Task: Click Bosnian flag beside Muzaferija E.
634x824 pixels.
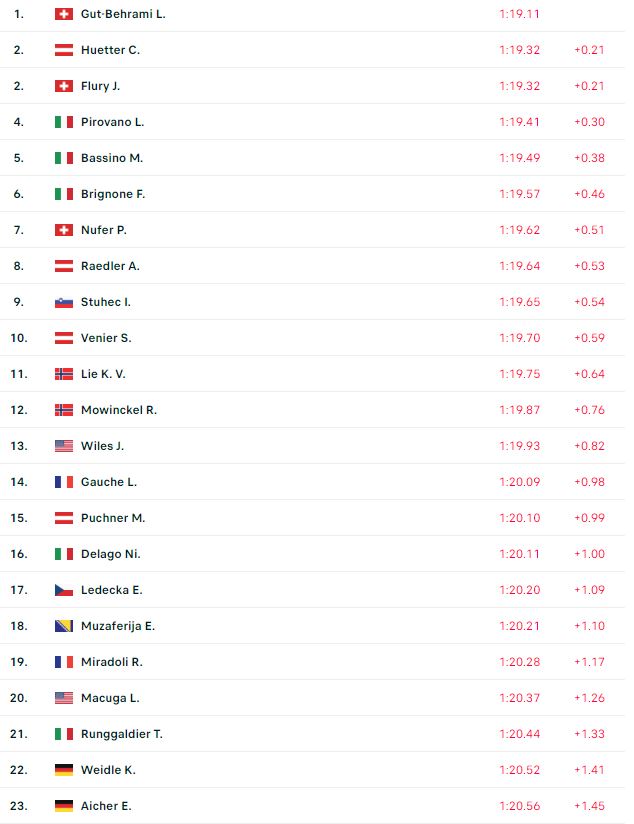Action: [x=64, y=626]
